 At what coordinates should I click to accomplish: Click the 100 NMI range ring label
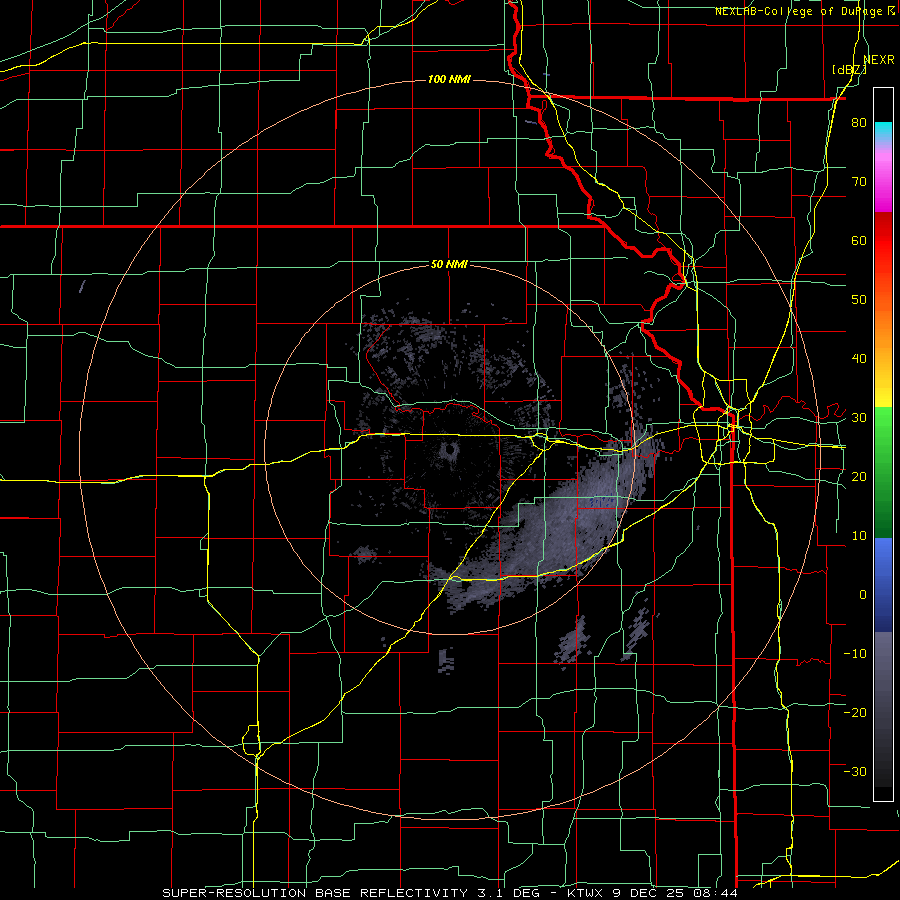tap(449, 79)
